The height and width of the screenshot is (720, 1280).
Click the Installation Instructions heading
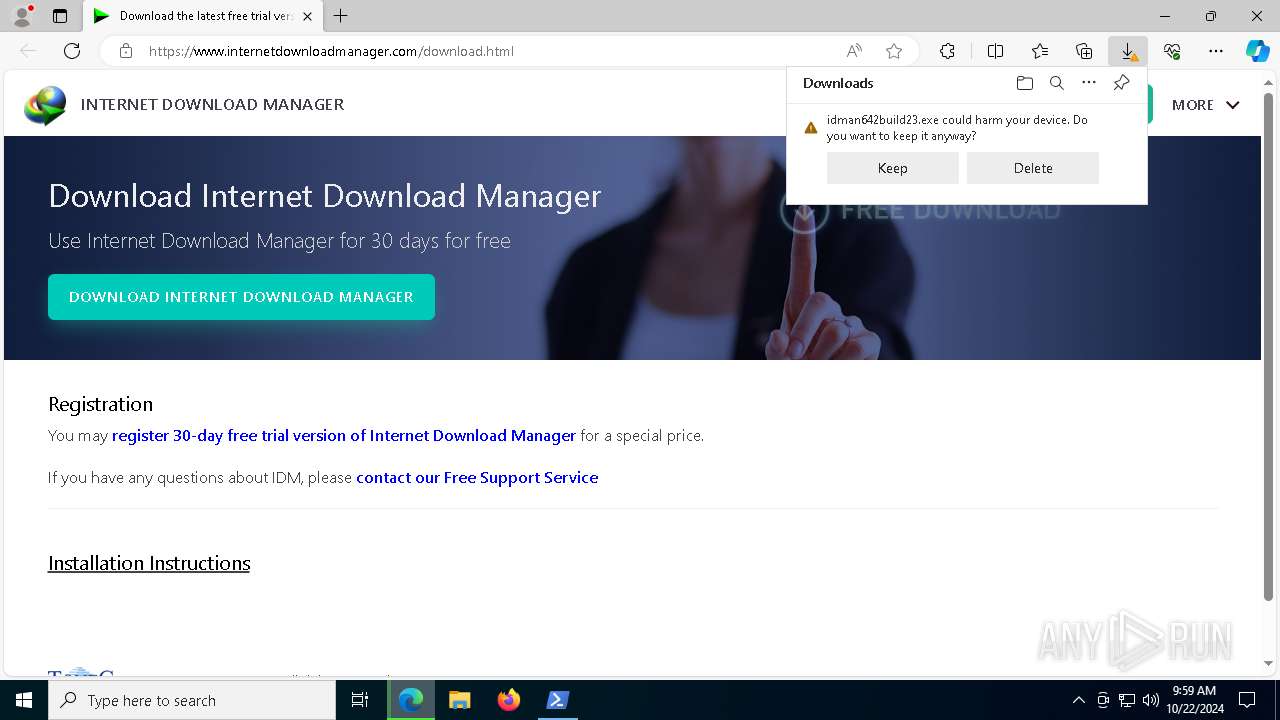point(149,563)
